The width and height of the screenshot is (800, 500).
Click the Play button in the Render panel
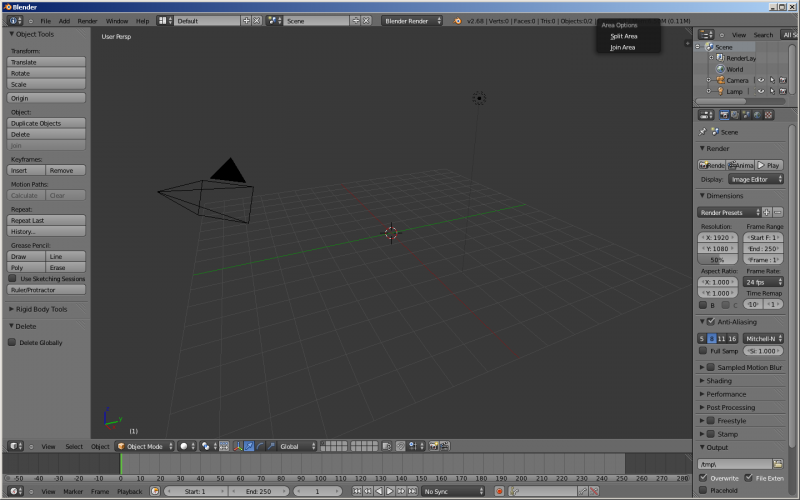click(x=769, y=165)
